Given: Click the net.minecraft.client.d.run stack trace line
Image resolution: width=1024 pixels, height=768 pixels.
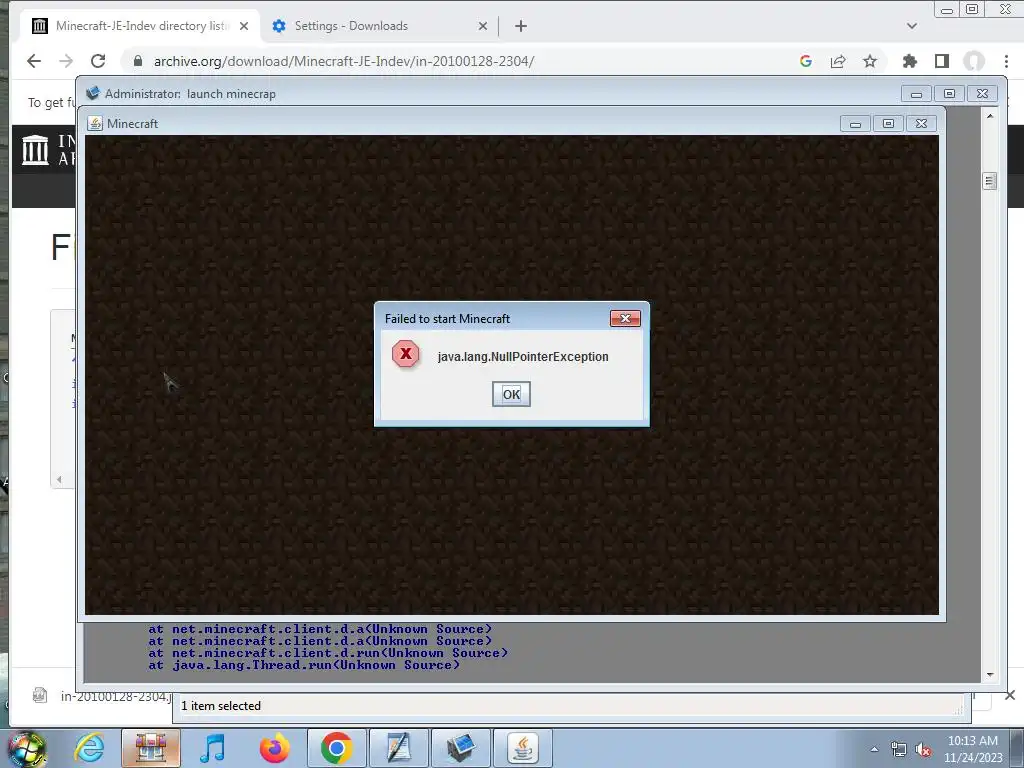Looking at the screenshot, I should [x=328, y=652].
